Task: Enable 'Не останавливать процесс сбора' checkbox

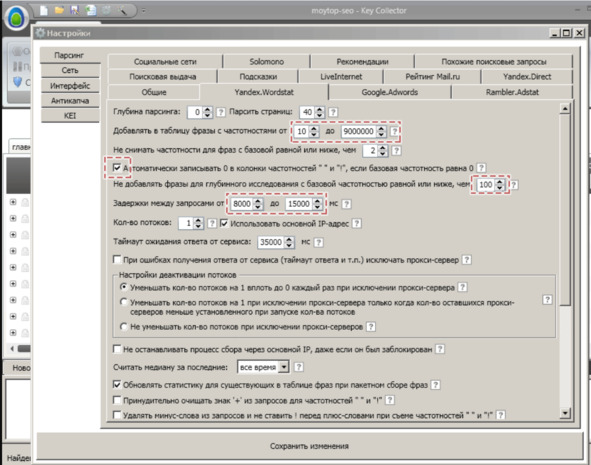Action: (x=117, y=349)
